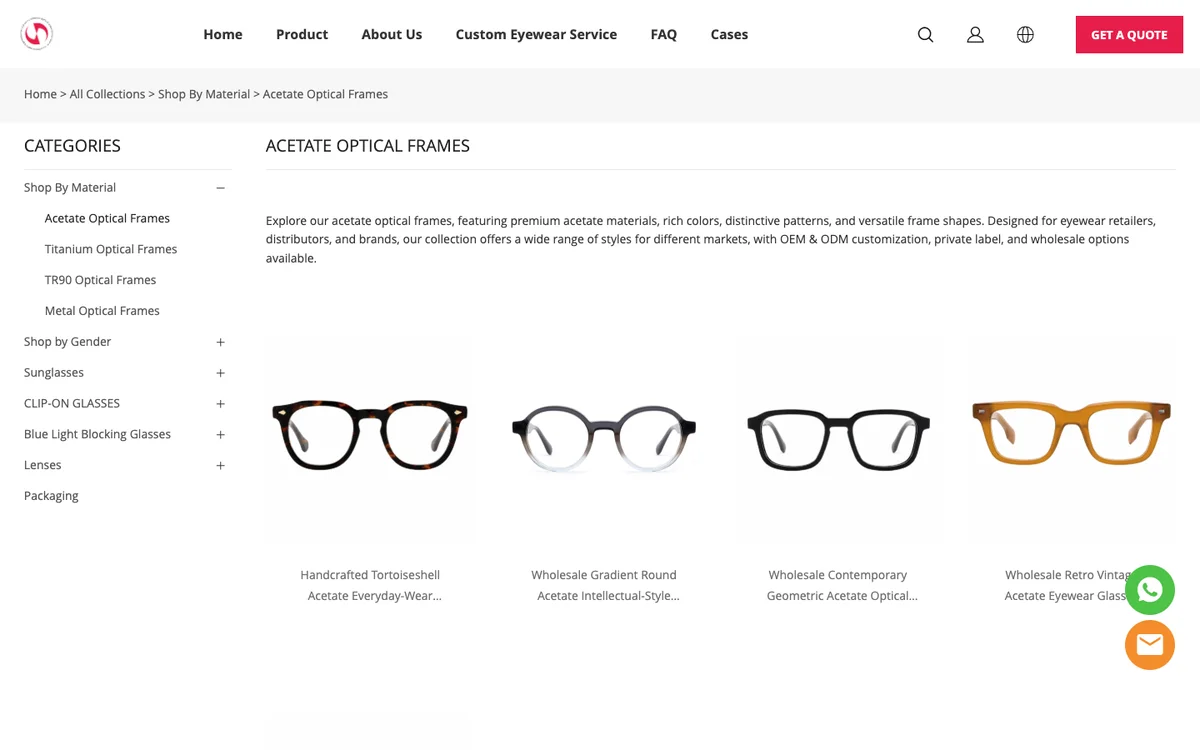This screenshot has width=1200, height=750.
Task: Open the search magnifier icon
Action: (925, 35)
